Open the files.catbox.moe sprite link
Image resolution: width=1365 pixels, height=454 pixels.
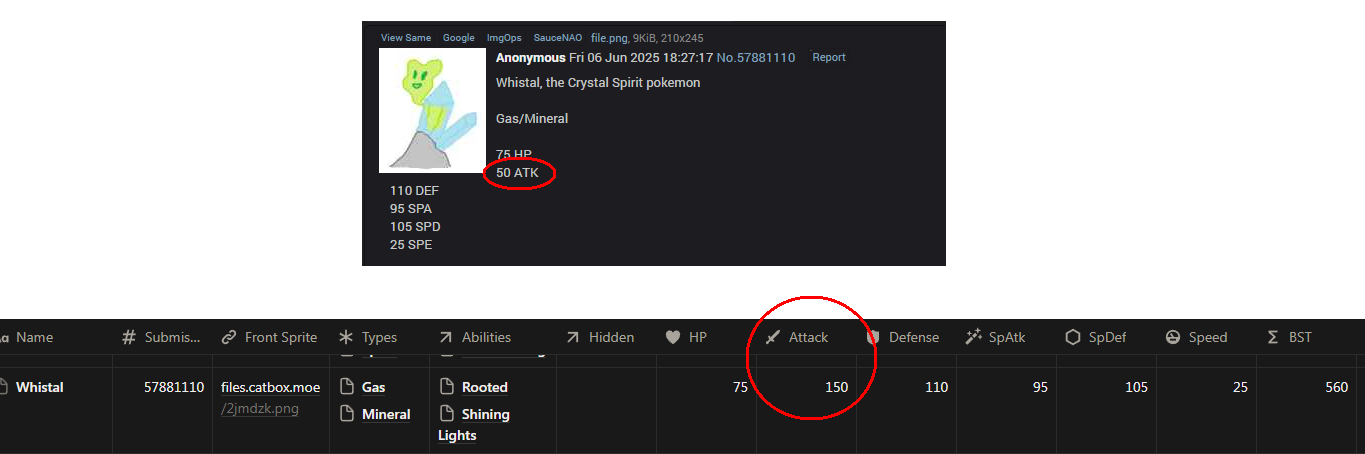point(270,397)
